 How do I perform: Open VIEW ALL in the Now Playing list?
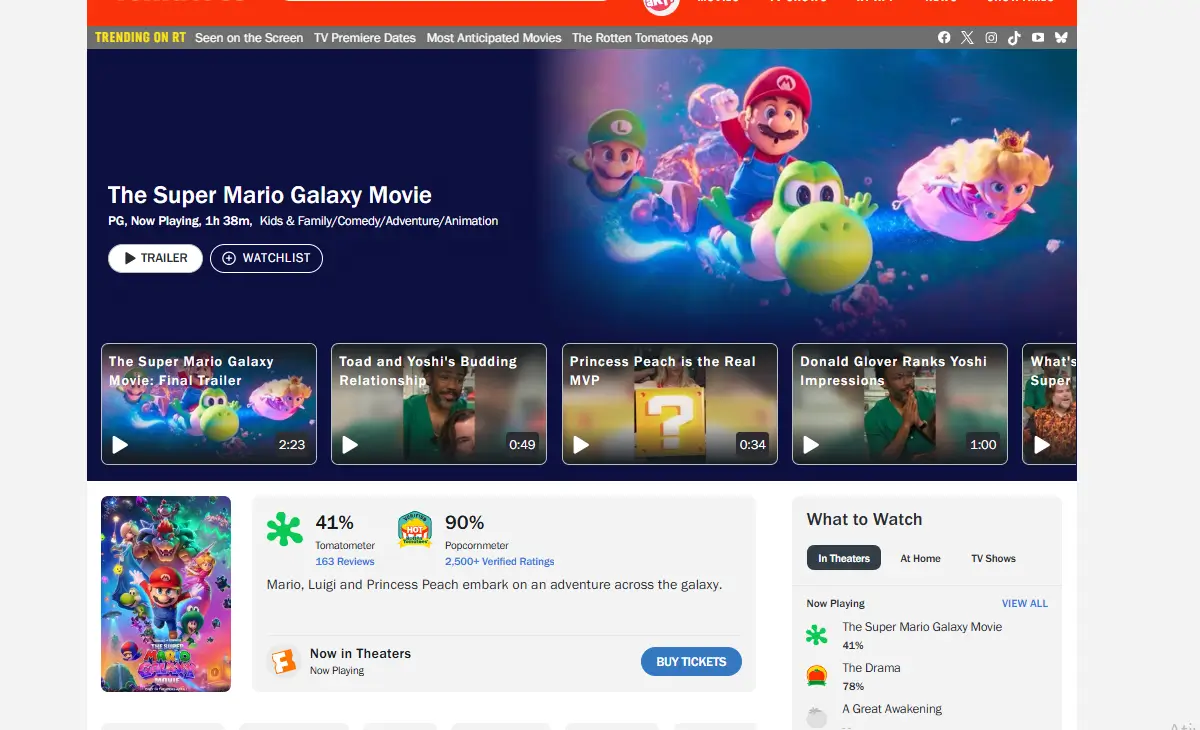[1024, 603]
